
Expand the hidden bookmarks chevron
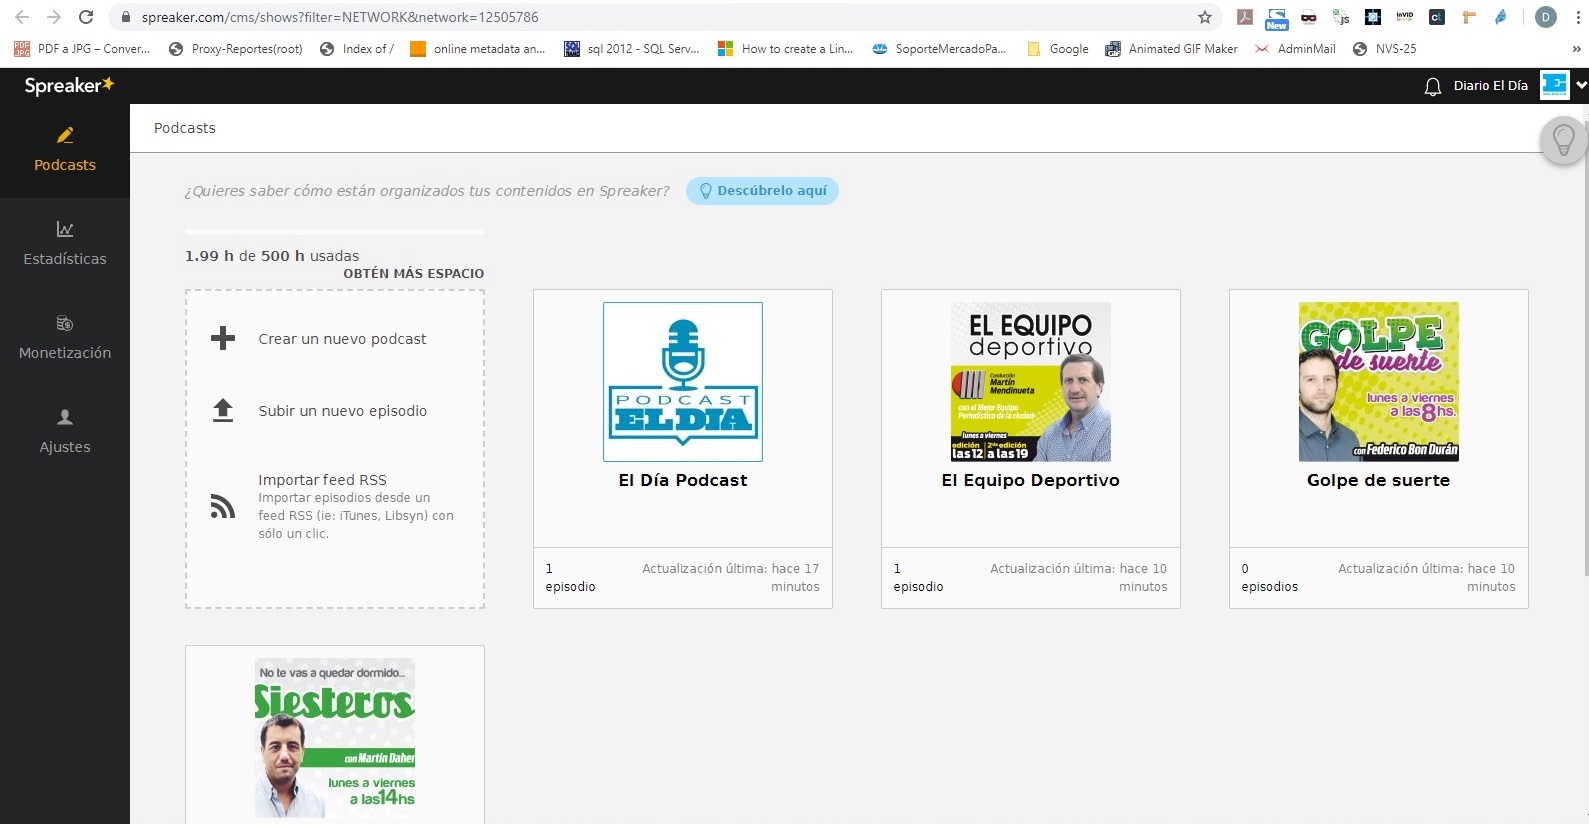tap(1576, 49)
